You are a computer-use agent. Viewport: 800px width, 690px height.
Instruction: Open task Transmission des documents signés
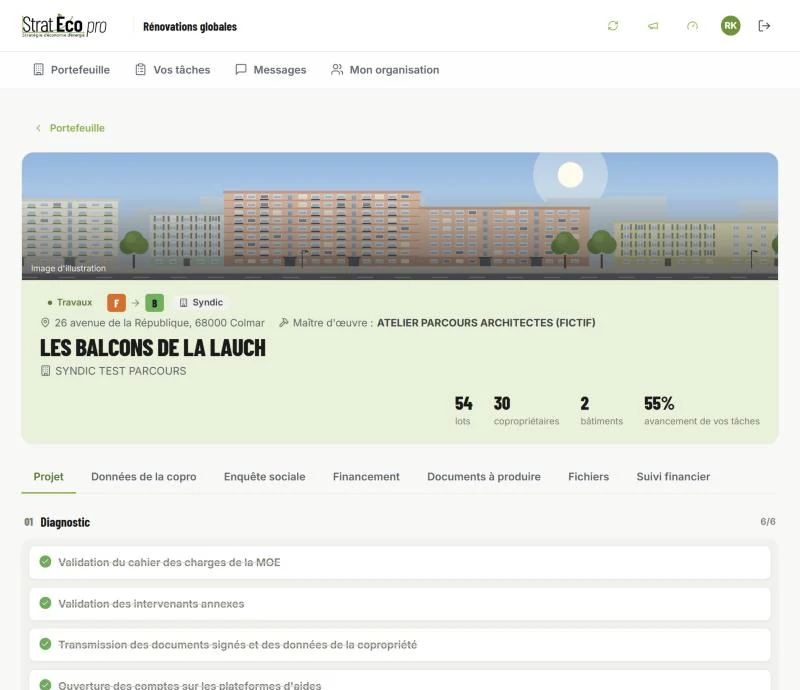[x=399, y=645]
